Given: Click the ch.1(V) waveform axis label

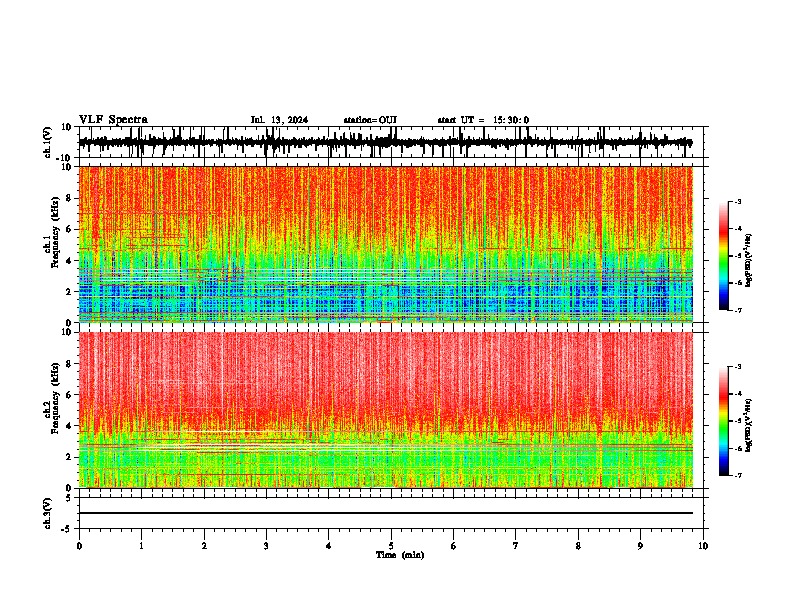Looking at the screenshot, I should pos(48,142).
